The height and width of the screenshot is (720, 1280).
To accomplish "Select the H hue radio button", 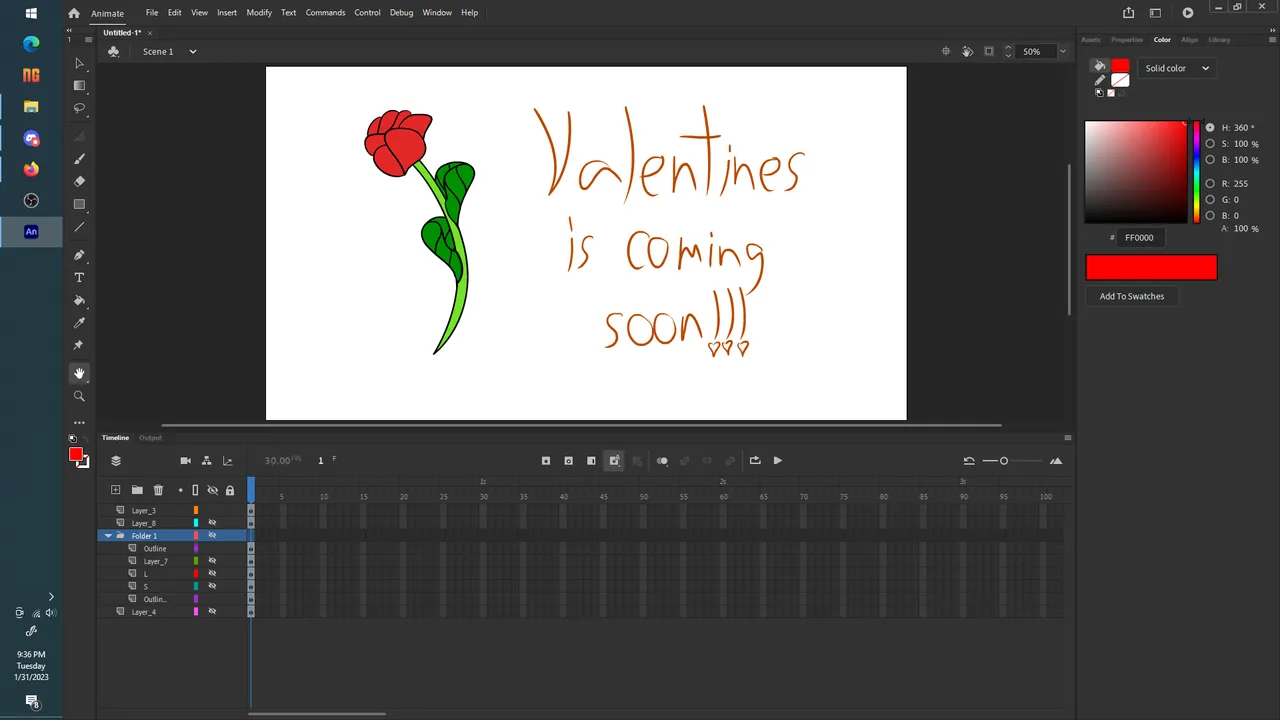I will pyautogui.click(x=1210, y=128).
